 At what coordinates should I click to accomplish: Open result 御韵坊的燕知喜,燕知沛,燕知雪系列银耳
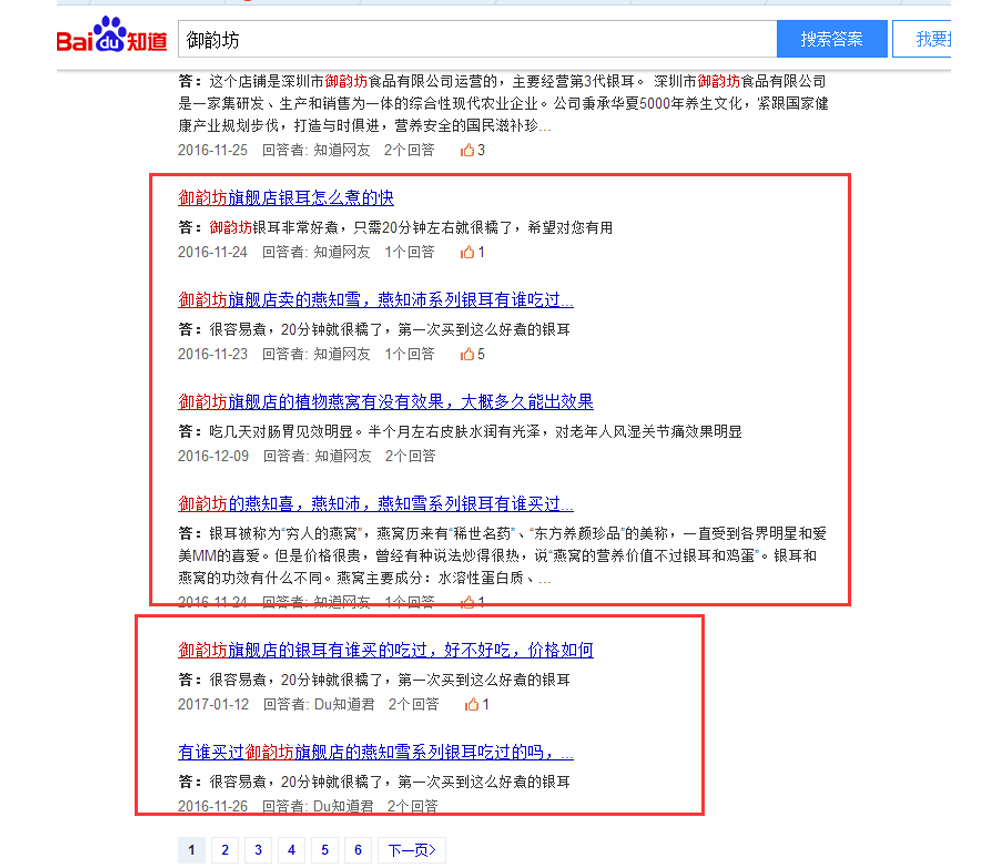coord(376,504)
